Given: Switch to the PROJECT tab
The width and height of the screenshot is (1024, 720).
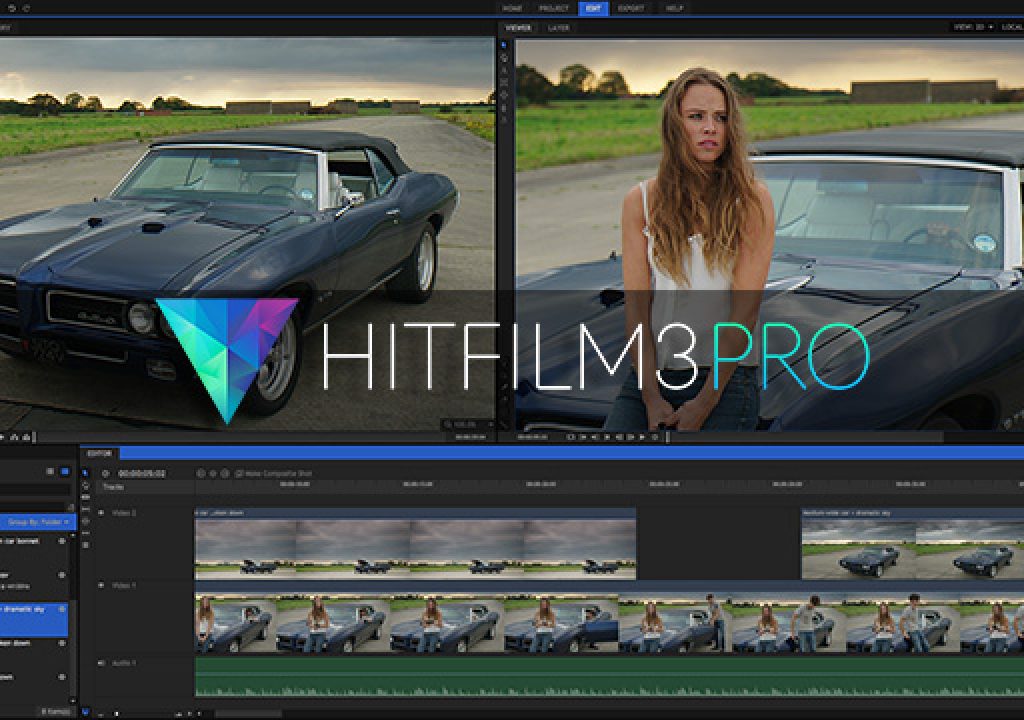Looking at the screenshot, I should pyautogui.click(x=554, y=8).
